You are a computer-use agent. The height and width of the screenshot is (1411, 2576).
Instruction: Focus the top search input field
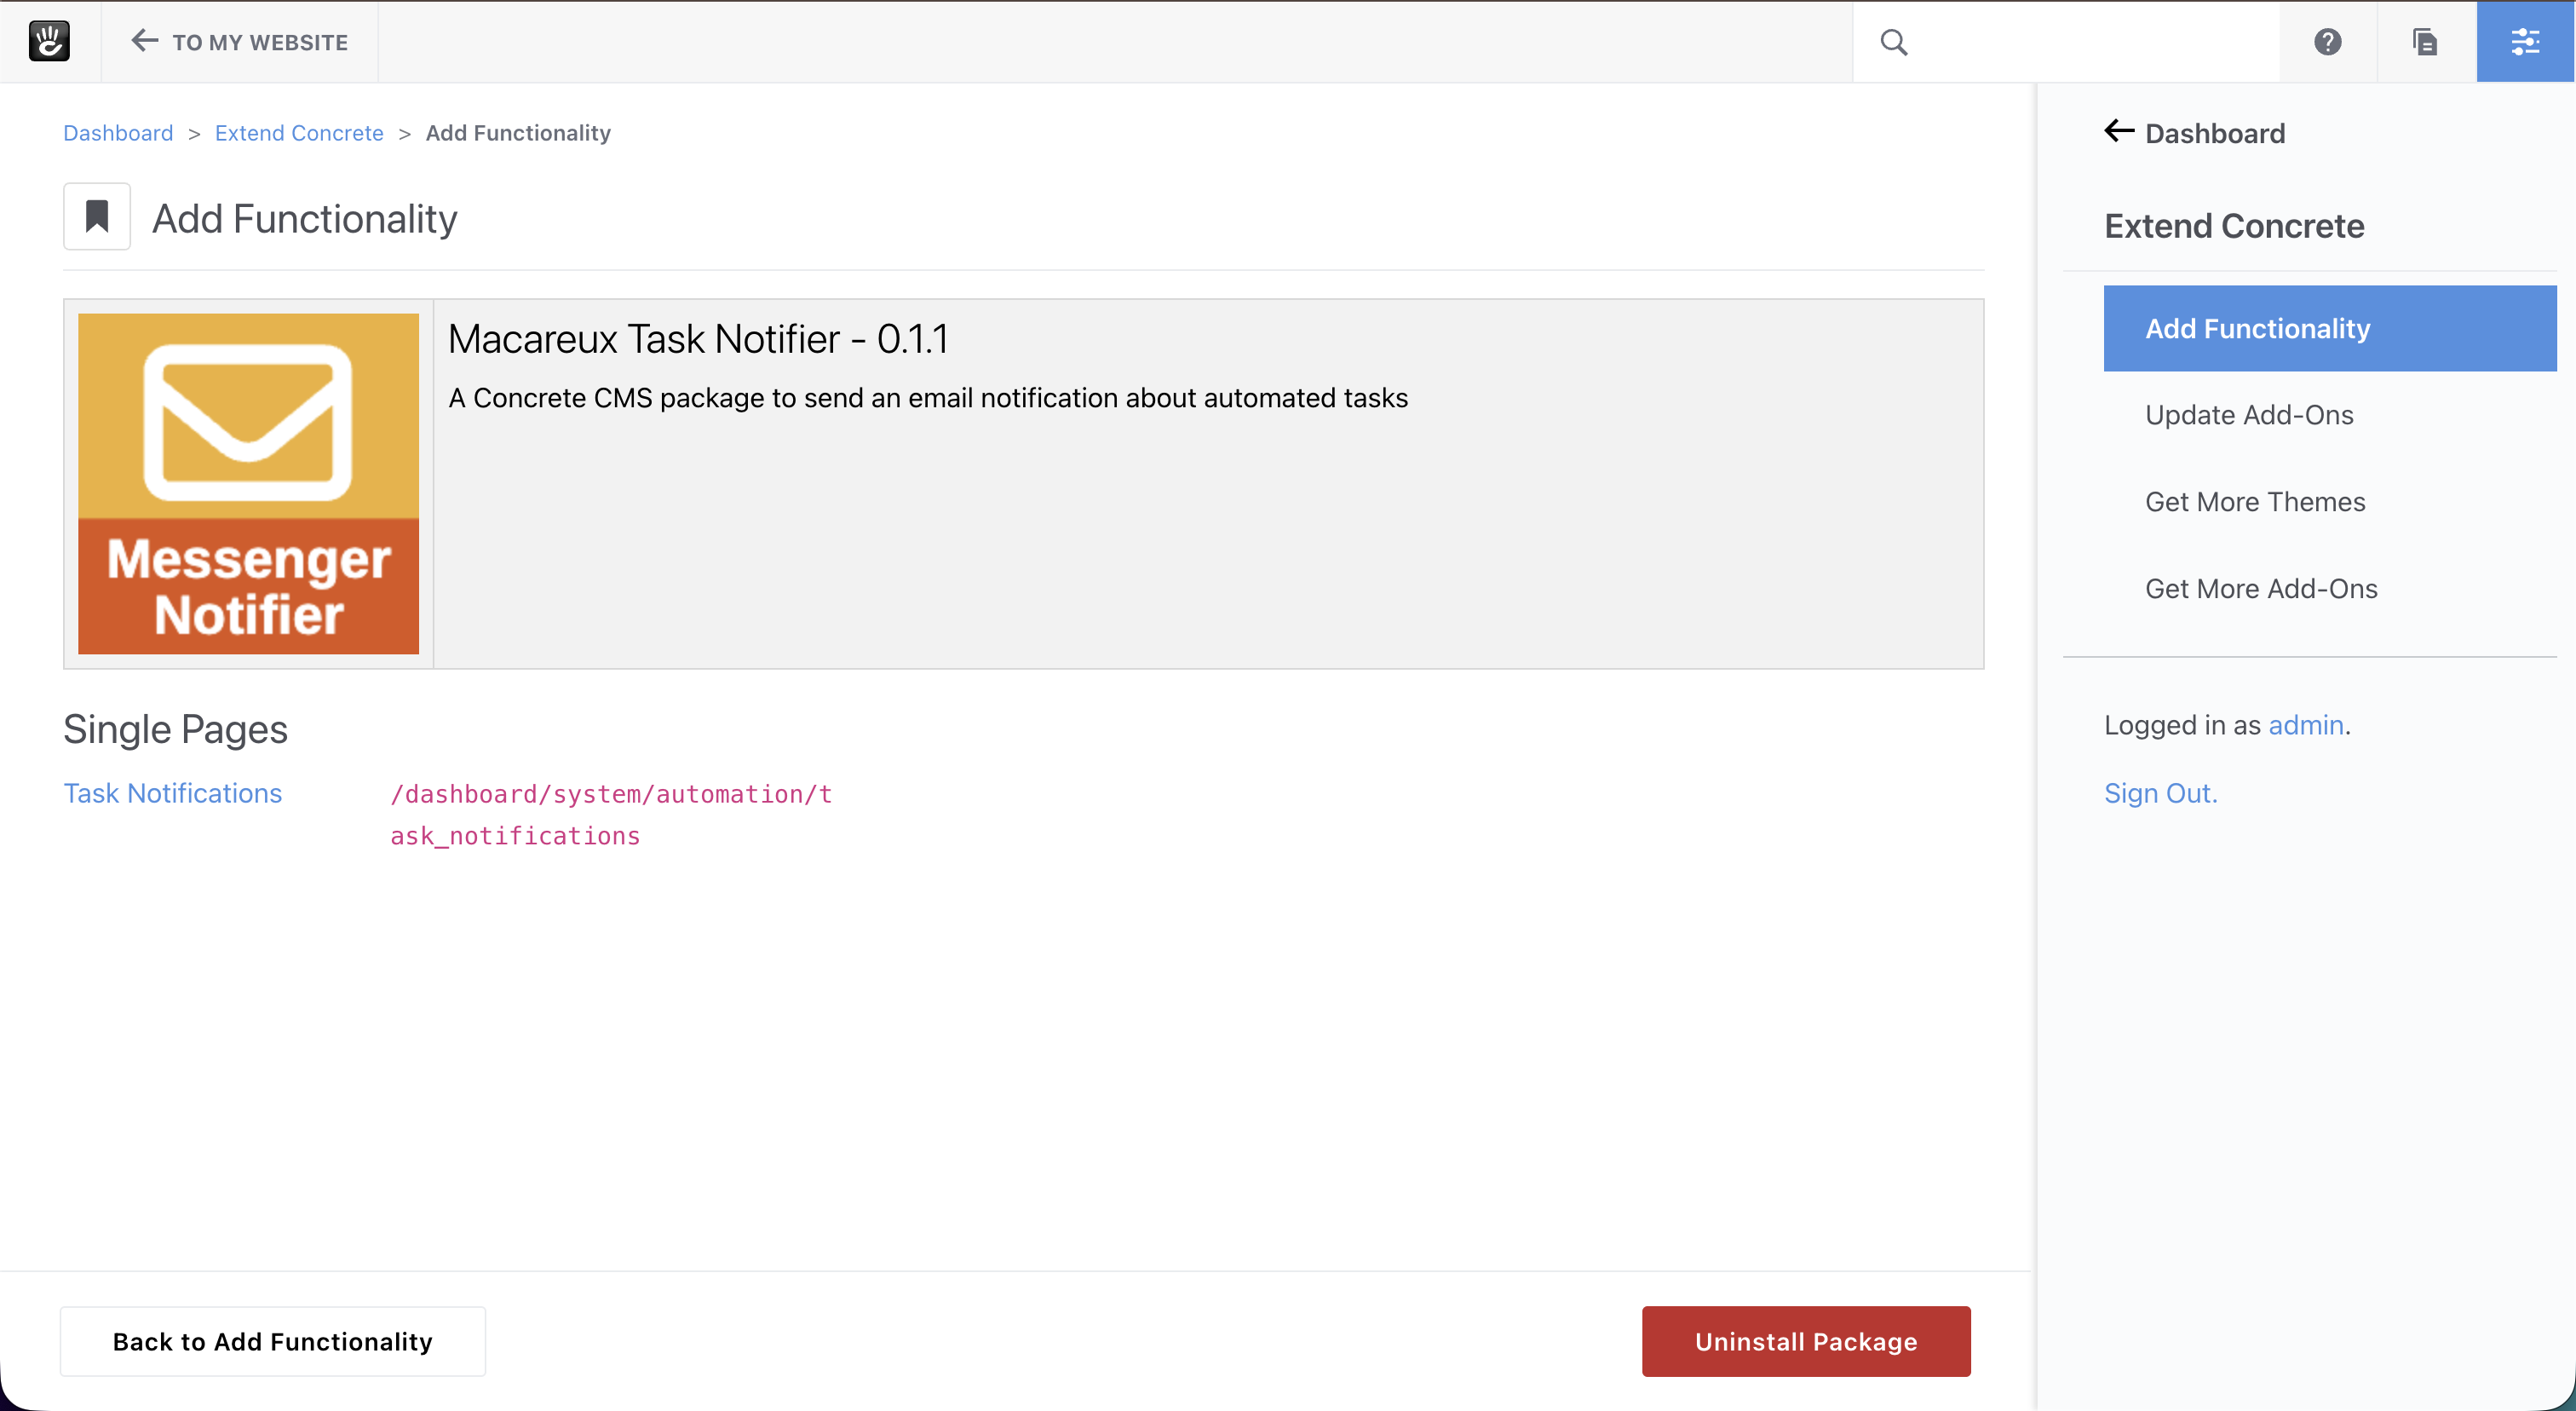tap(2090, 42)
